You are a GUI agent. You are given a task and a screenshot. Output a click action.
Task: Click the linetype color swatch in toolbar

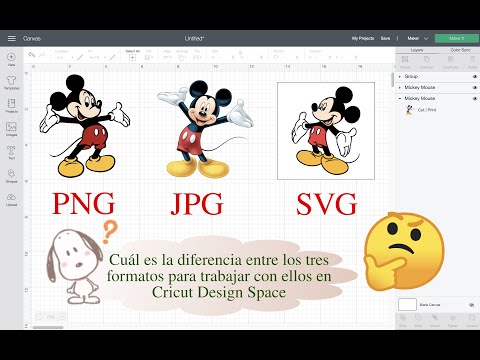80,58
